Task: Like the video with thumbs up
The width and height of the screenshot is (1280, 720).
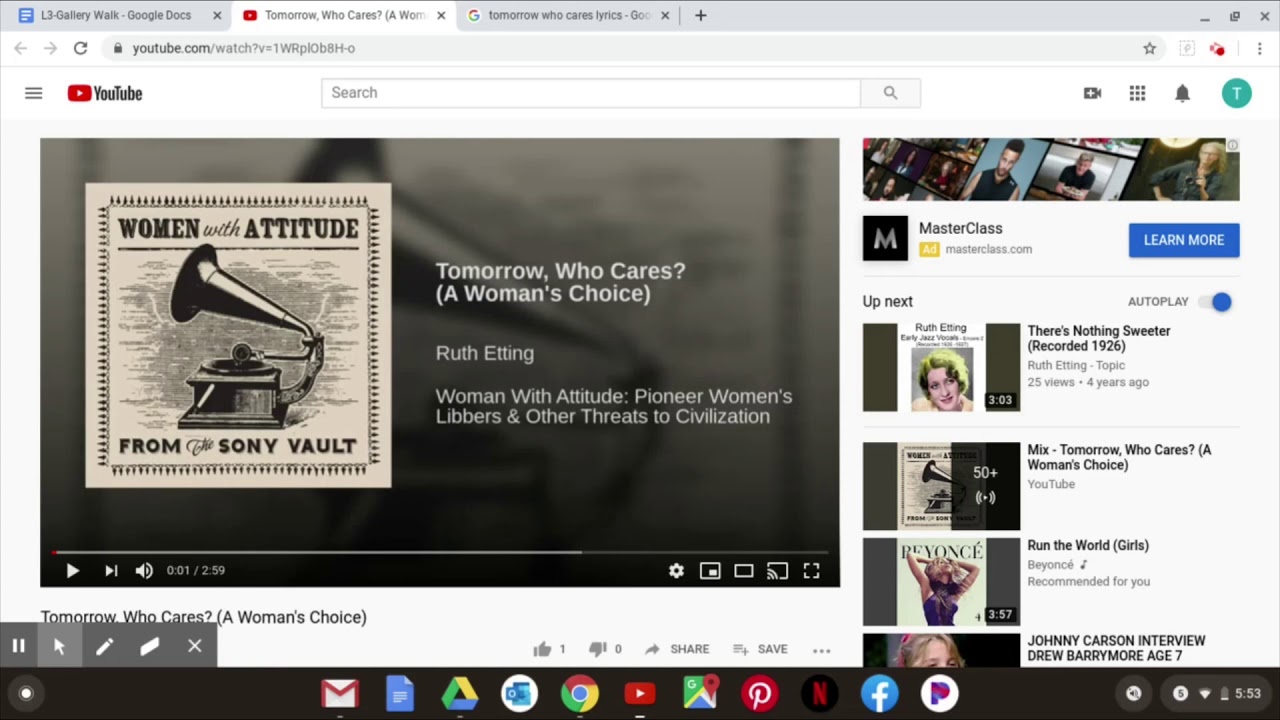Action: pos(542,649)
